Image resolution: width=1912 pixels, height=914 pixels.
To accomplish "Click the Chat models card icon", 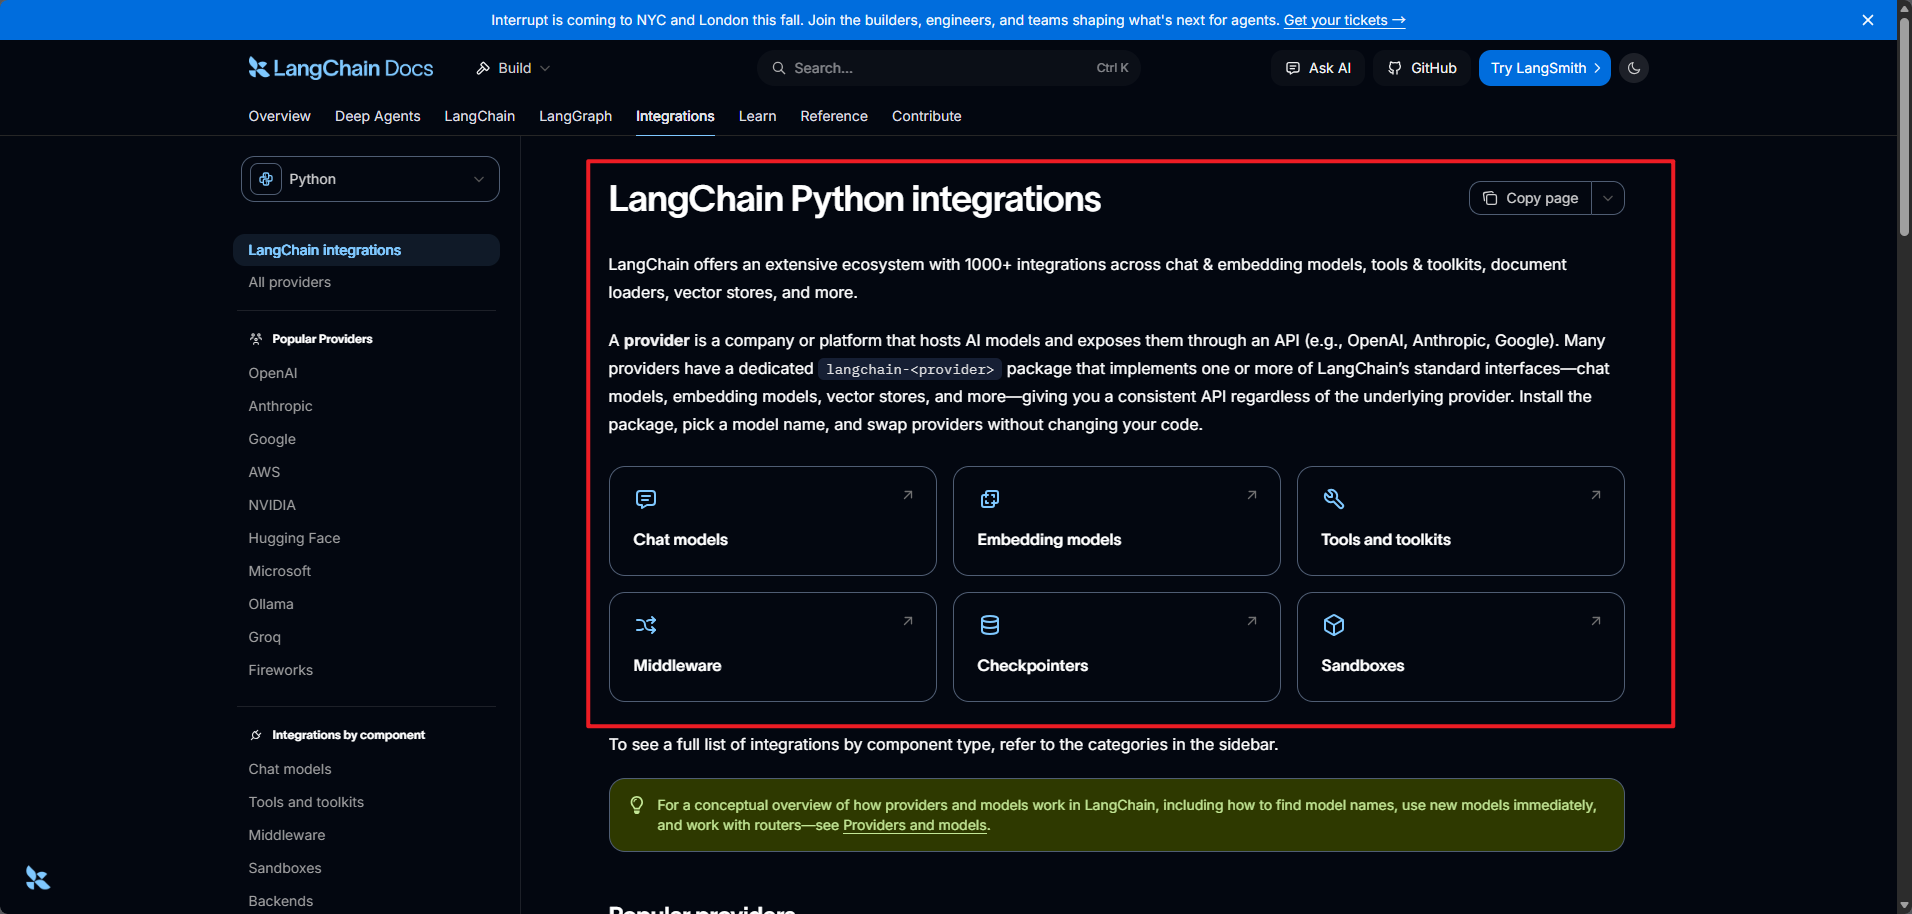I will pos(646,499).
